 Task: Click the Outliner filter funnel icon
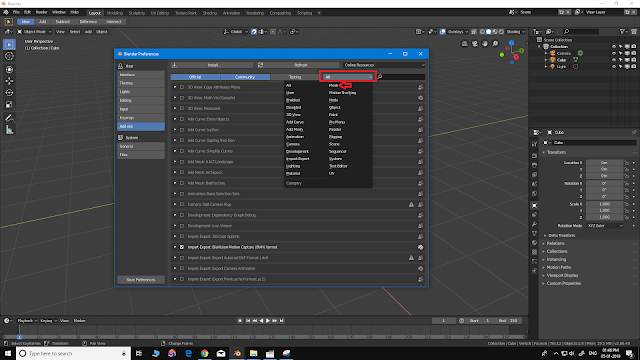[x=622, y=31]
